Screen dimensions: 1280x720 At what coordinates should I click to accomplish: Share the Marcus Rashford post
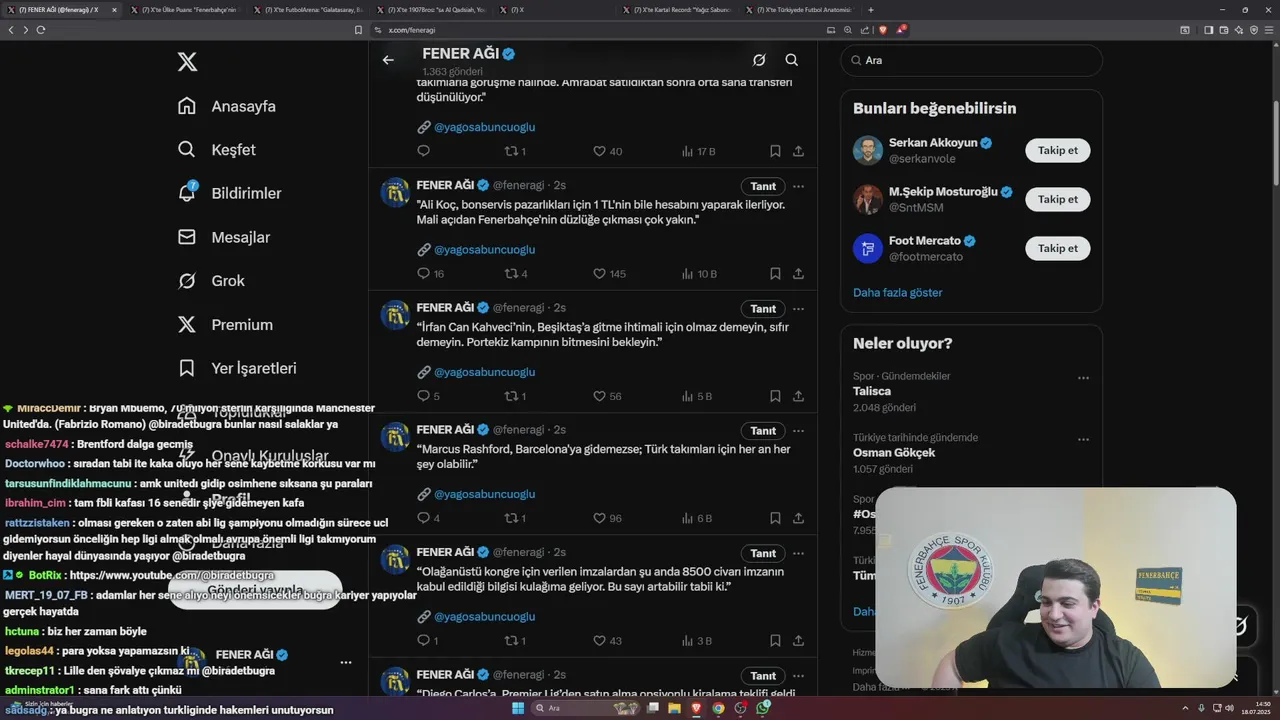[x=798, y=518]
